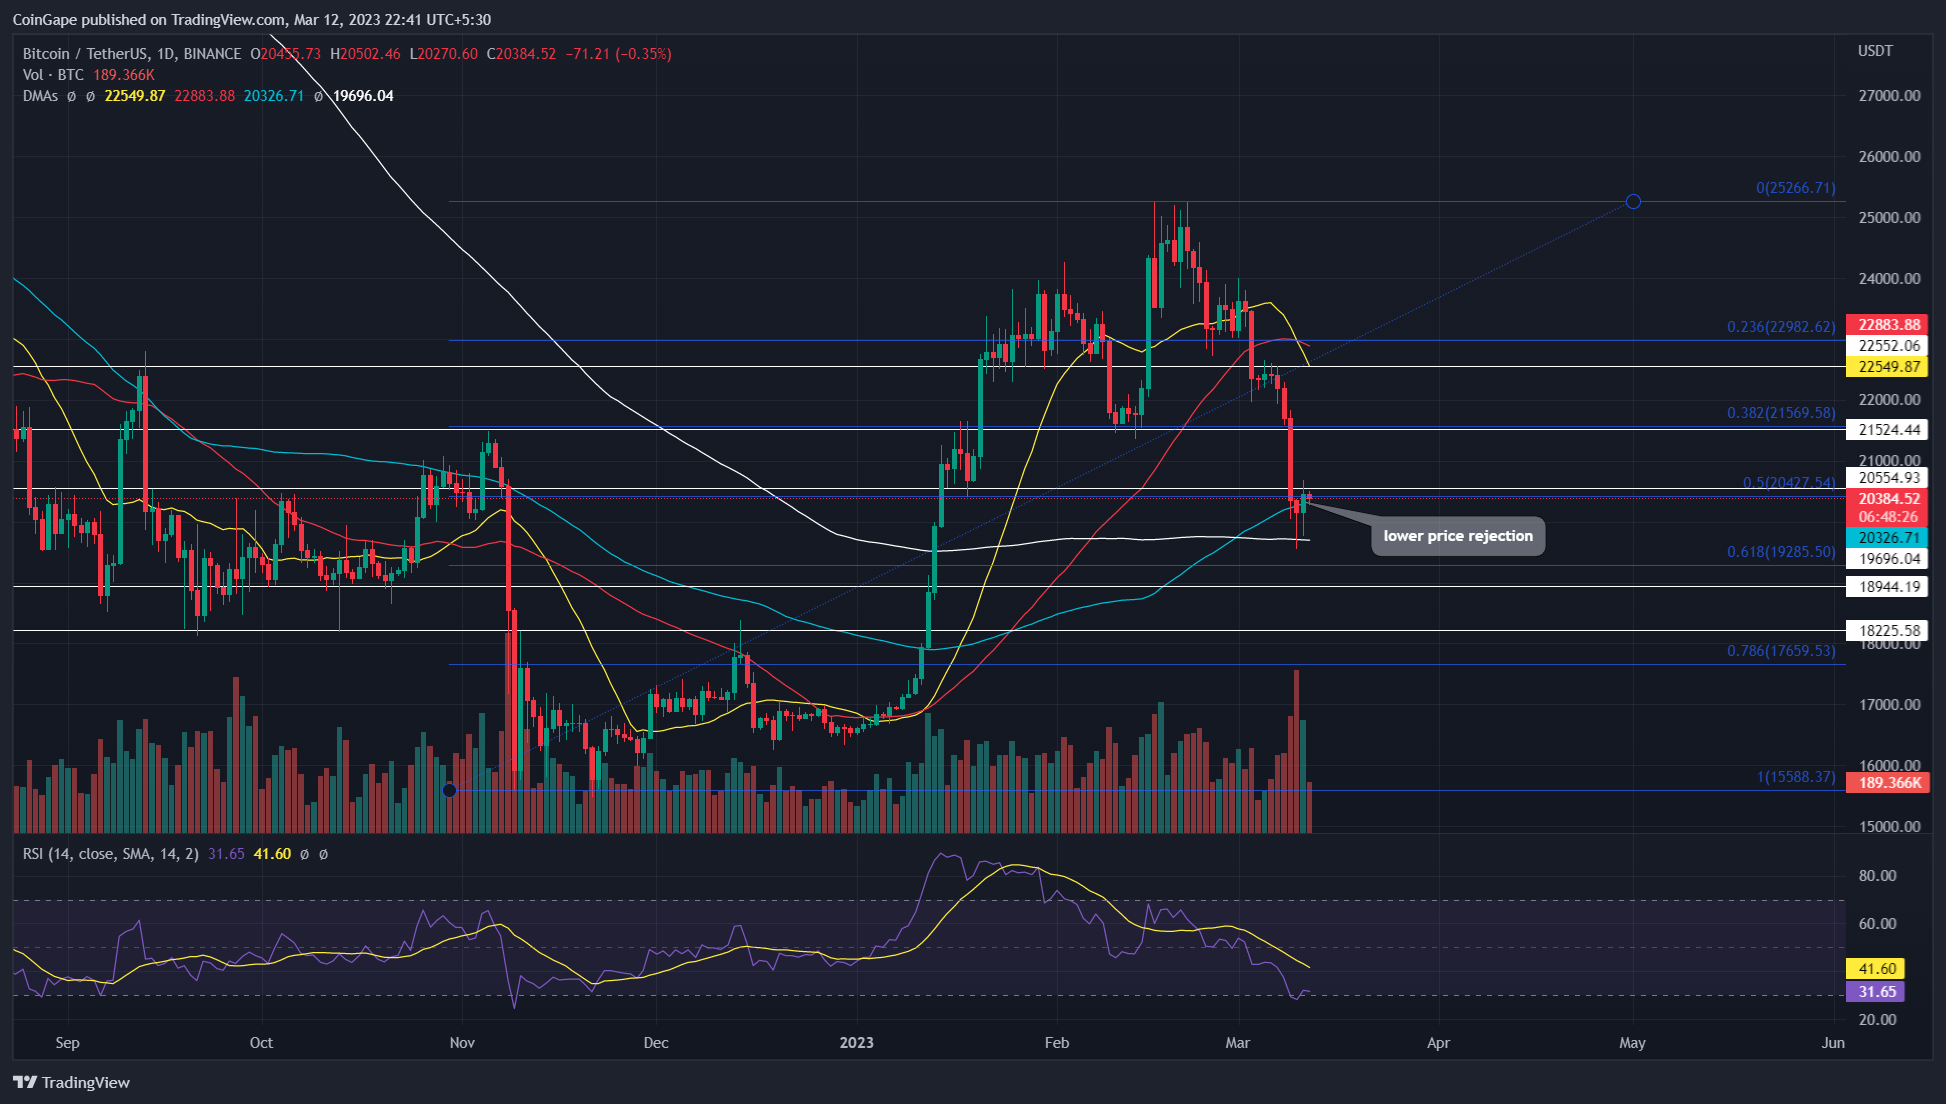Click the purple 31.65 RSI tag
Viewport: 1946px width, 1104px height.
click(1876, 992)
